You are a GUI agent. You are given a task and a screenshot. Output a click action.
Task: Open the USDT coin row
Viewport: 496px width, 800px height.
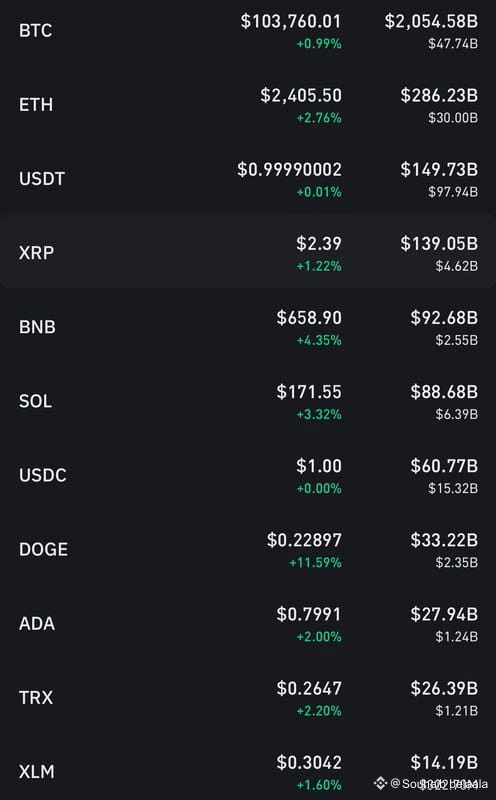[x=248, y=179]
